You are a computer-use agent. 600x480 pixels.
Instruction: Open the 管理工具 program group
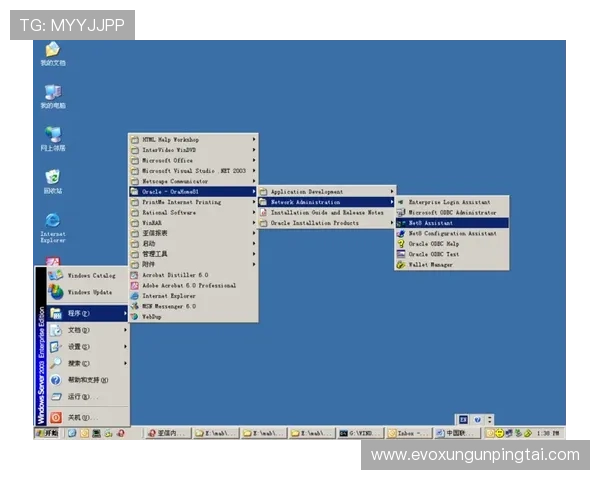click(x=193, y=254)
